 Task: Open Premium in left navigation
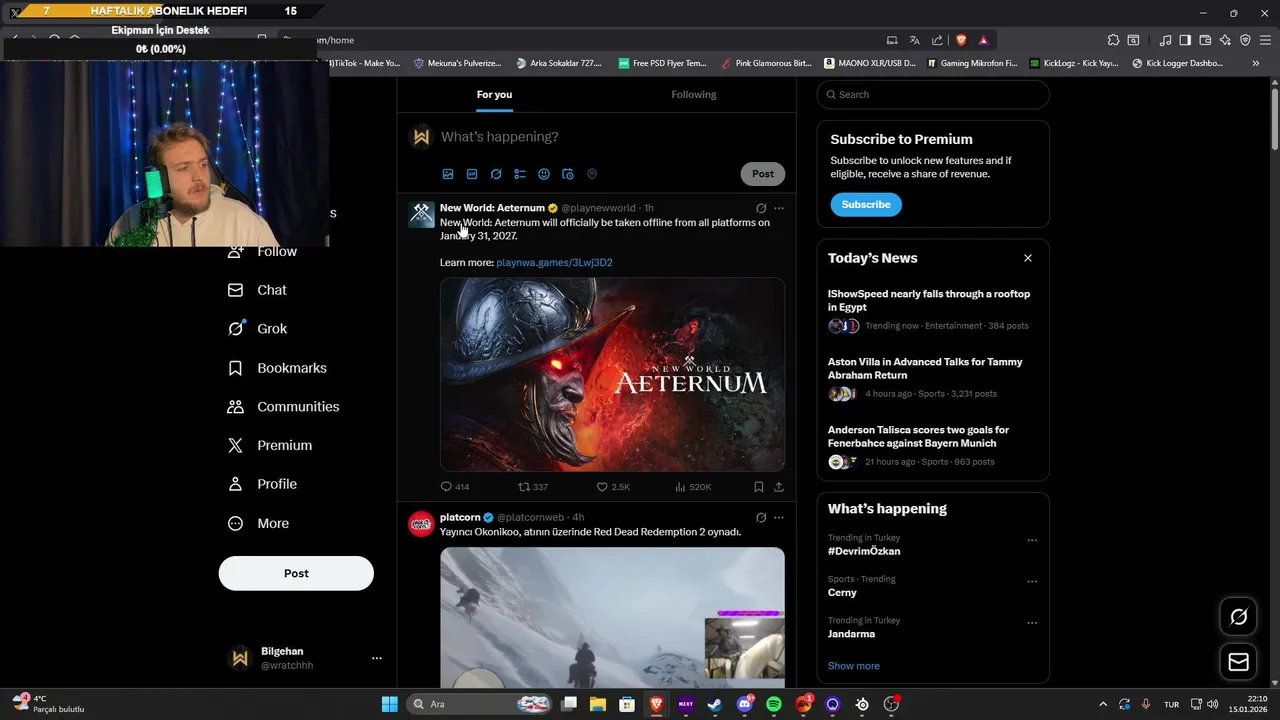pyautogui.click(x=270, y=445)
